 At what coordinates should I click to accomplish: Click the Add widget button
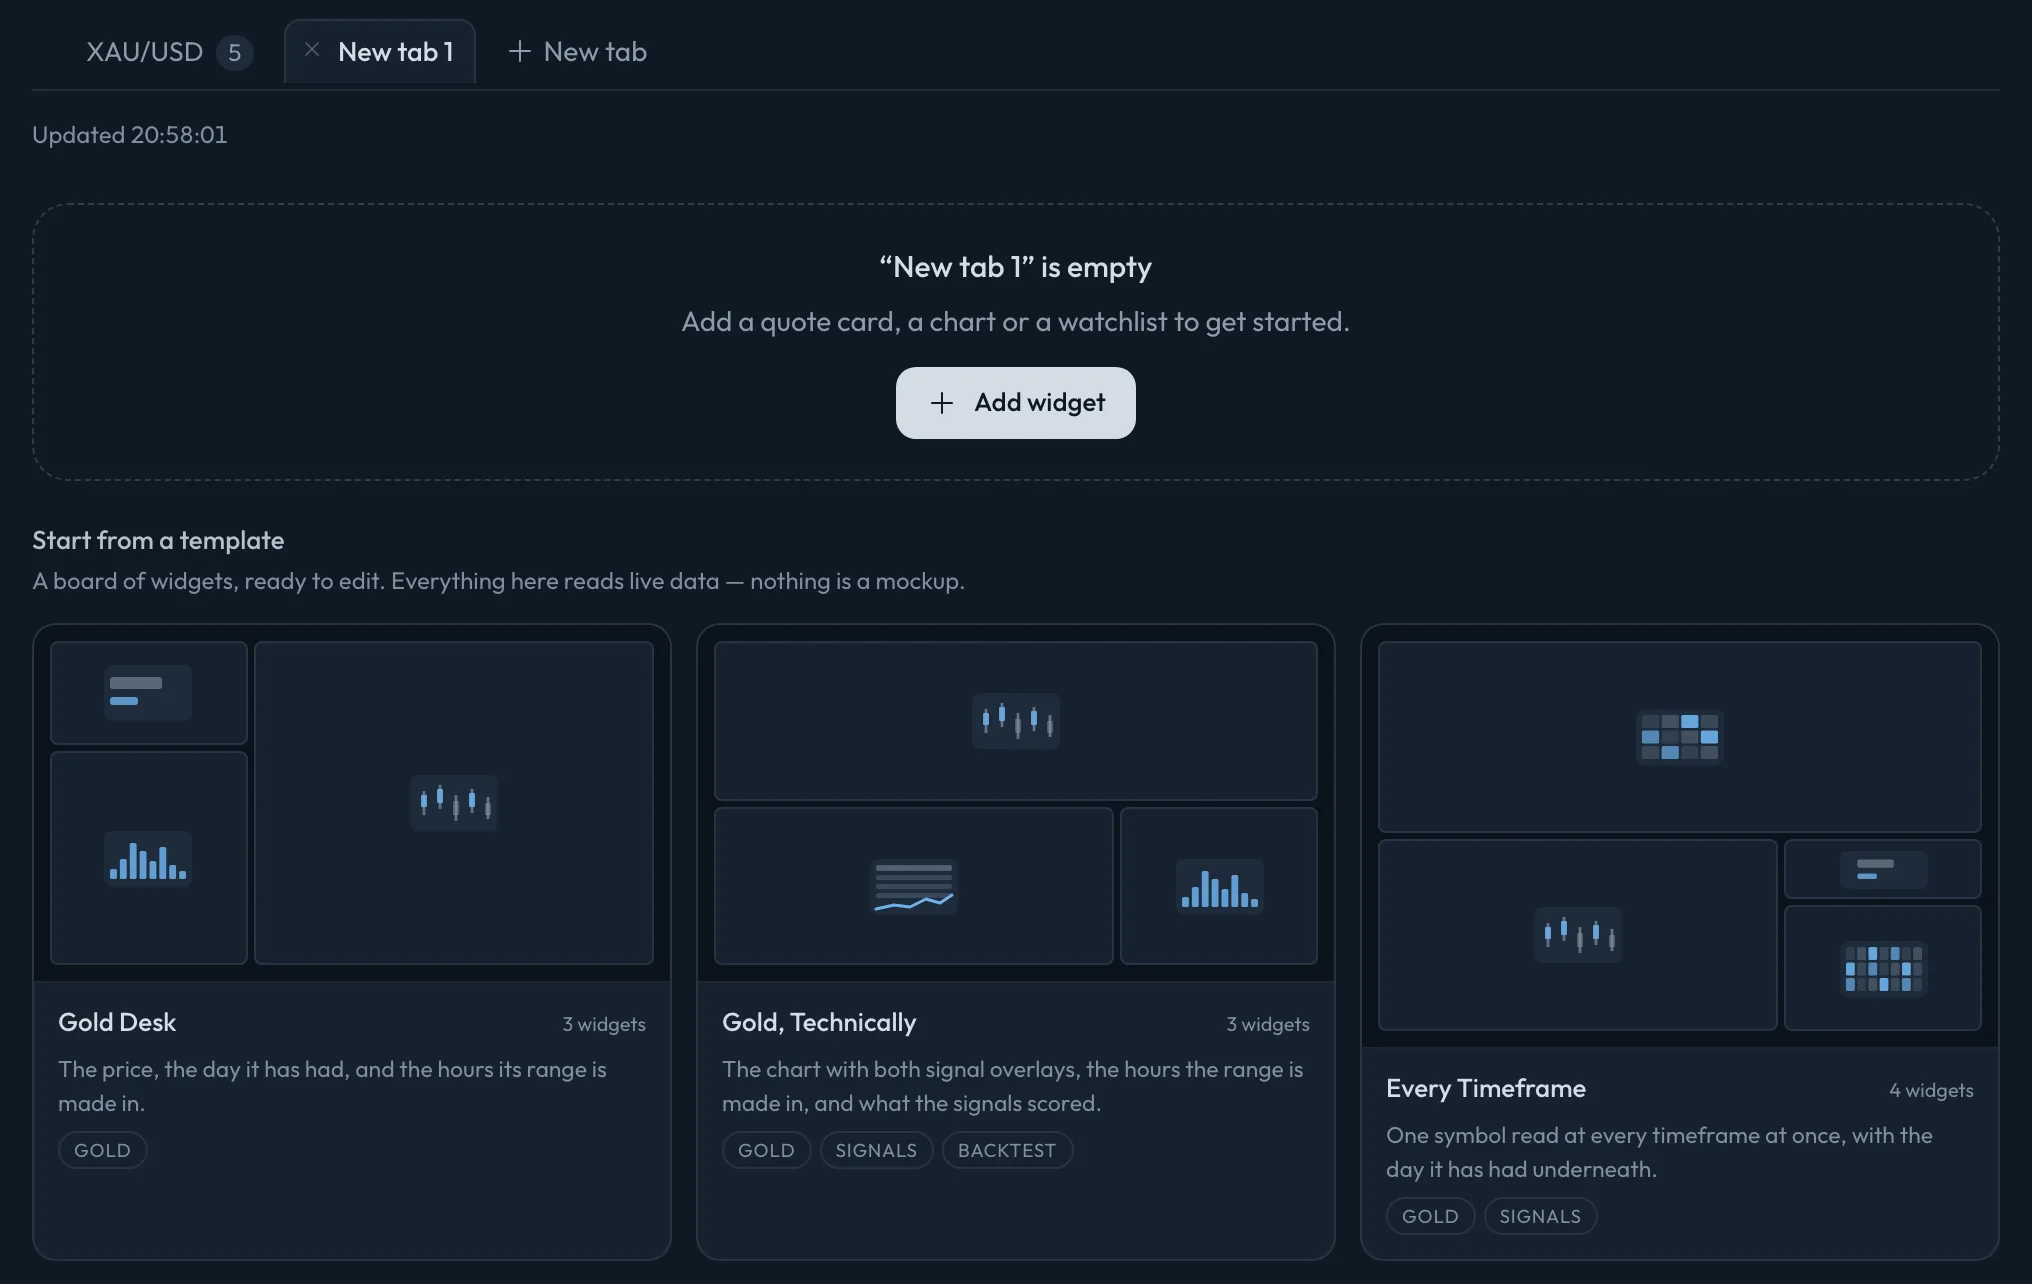pyautogui.click(x=1015, y=402)
